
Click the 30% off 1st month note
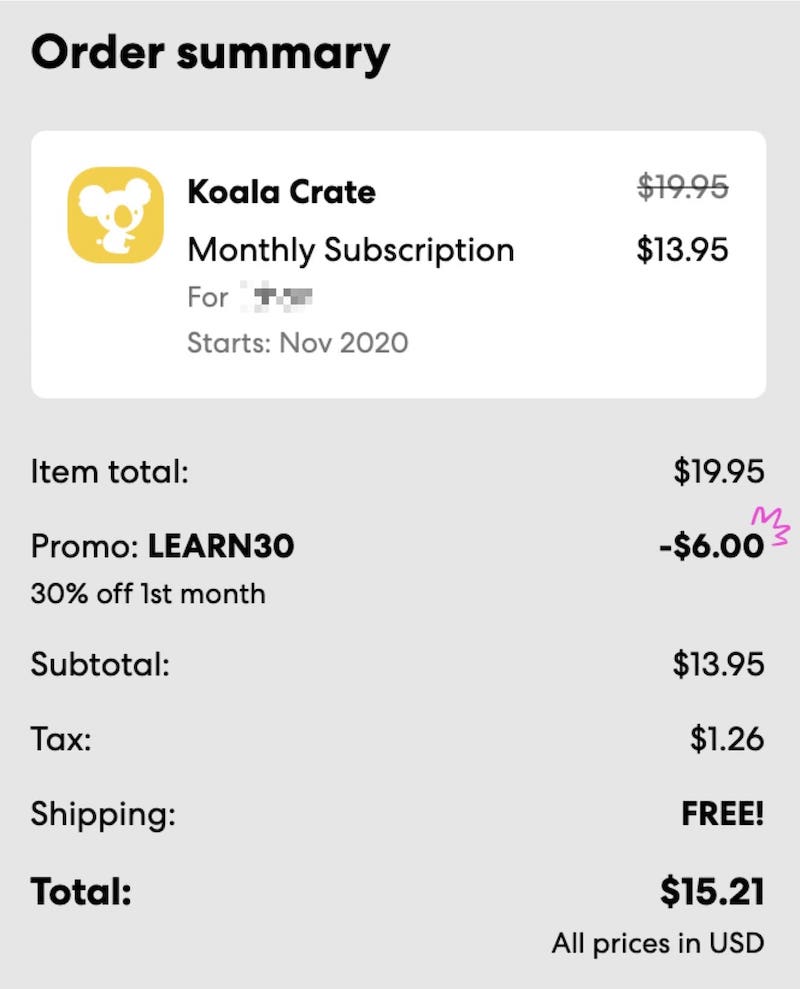click(x=148, y=594)
